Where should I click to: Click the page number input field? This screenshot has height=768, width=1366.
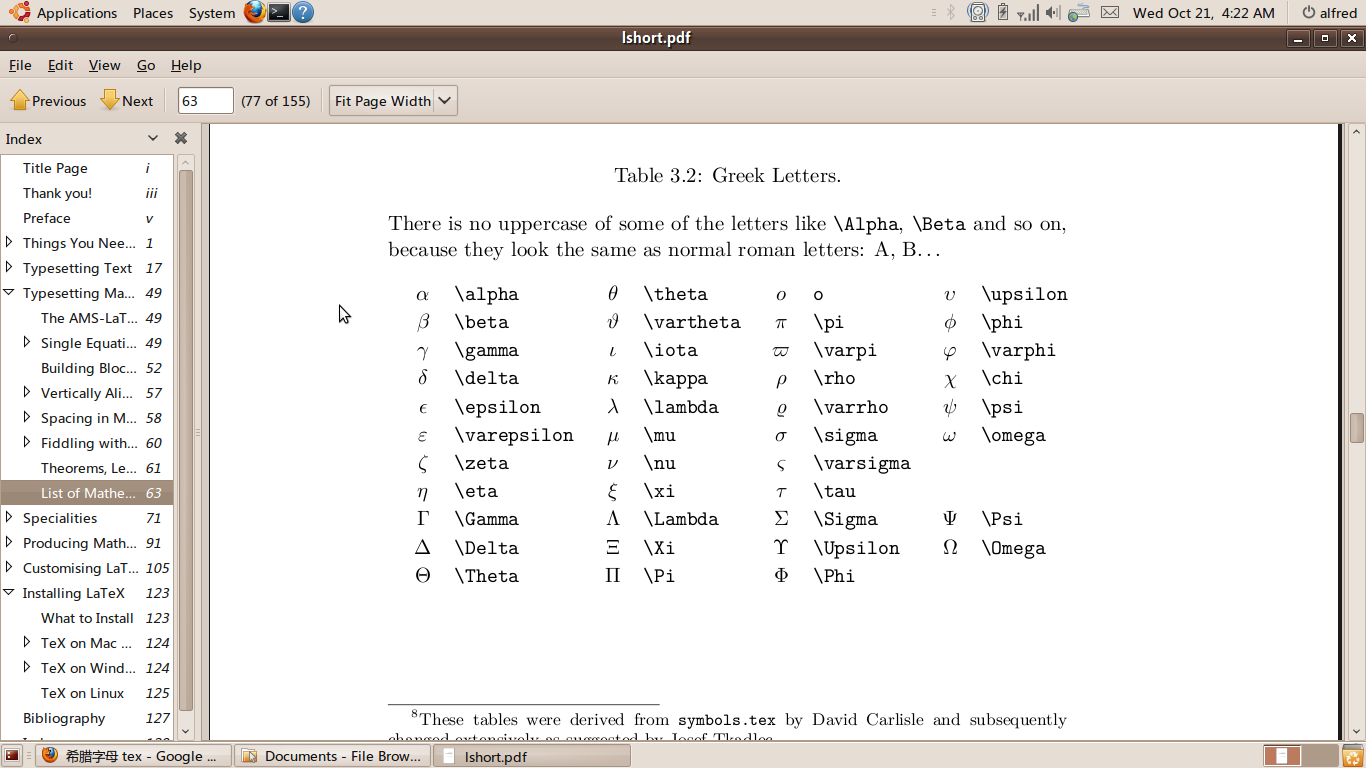[x=205, y=101]
